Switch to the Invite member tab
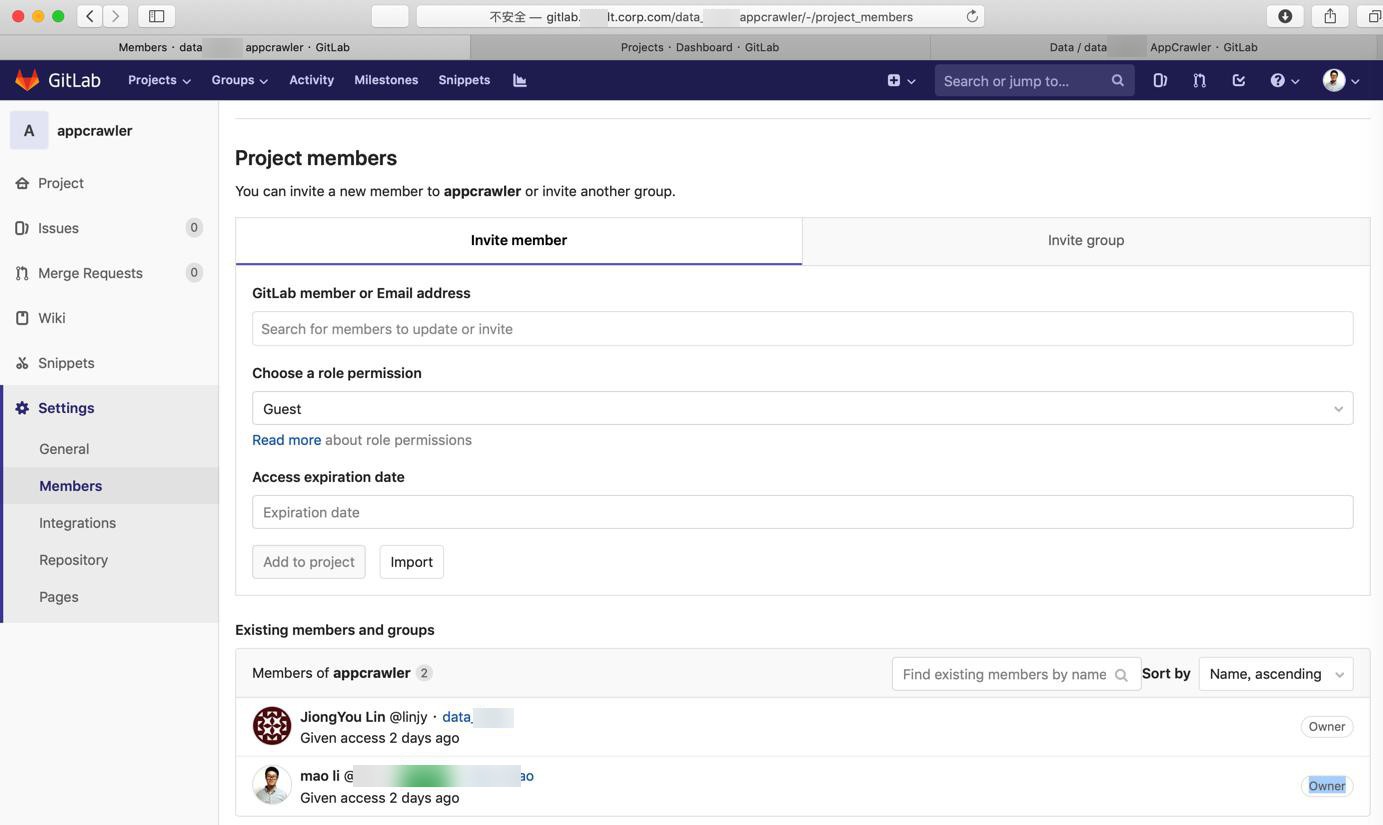This screenshot has height=825, width=1383. [519, 241]
